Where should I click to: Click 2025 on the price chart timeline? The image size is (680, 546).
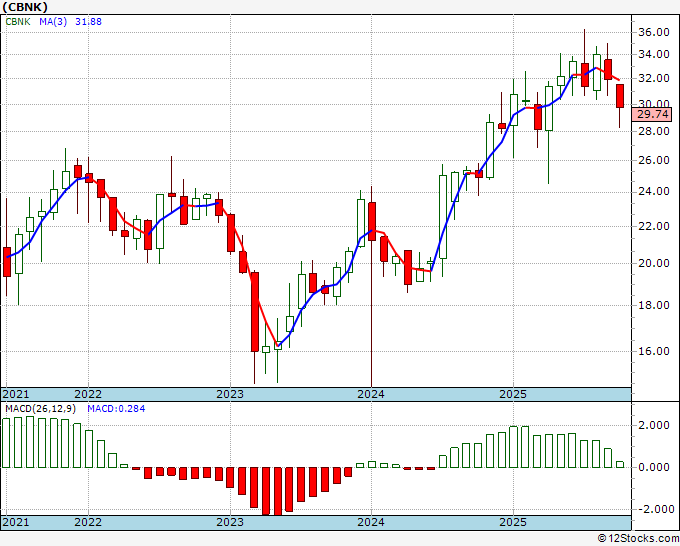tap(513, 394)
